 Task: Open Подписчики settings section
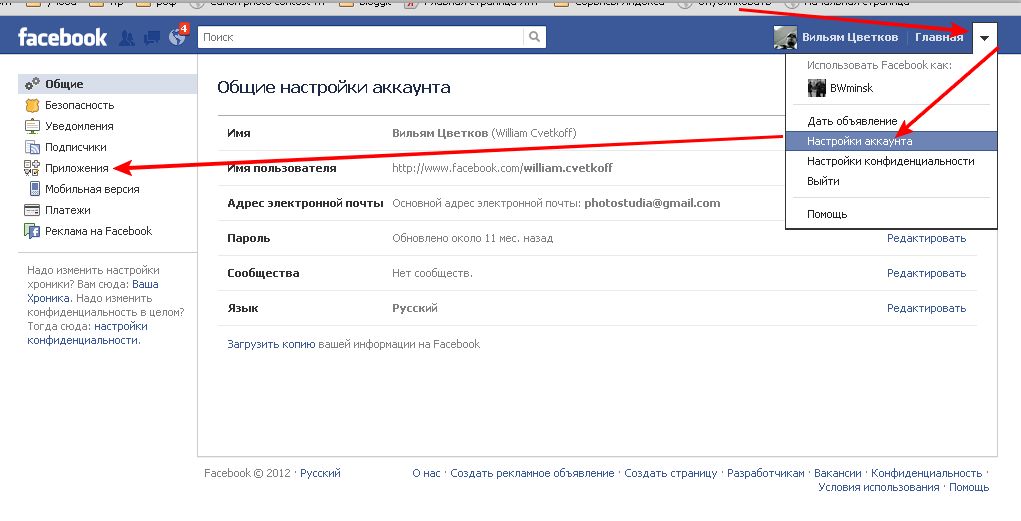(76, 147)
